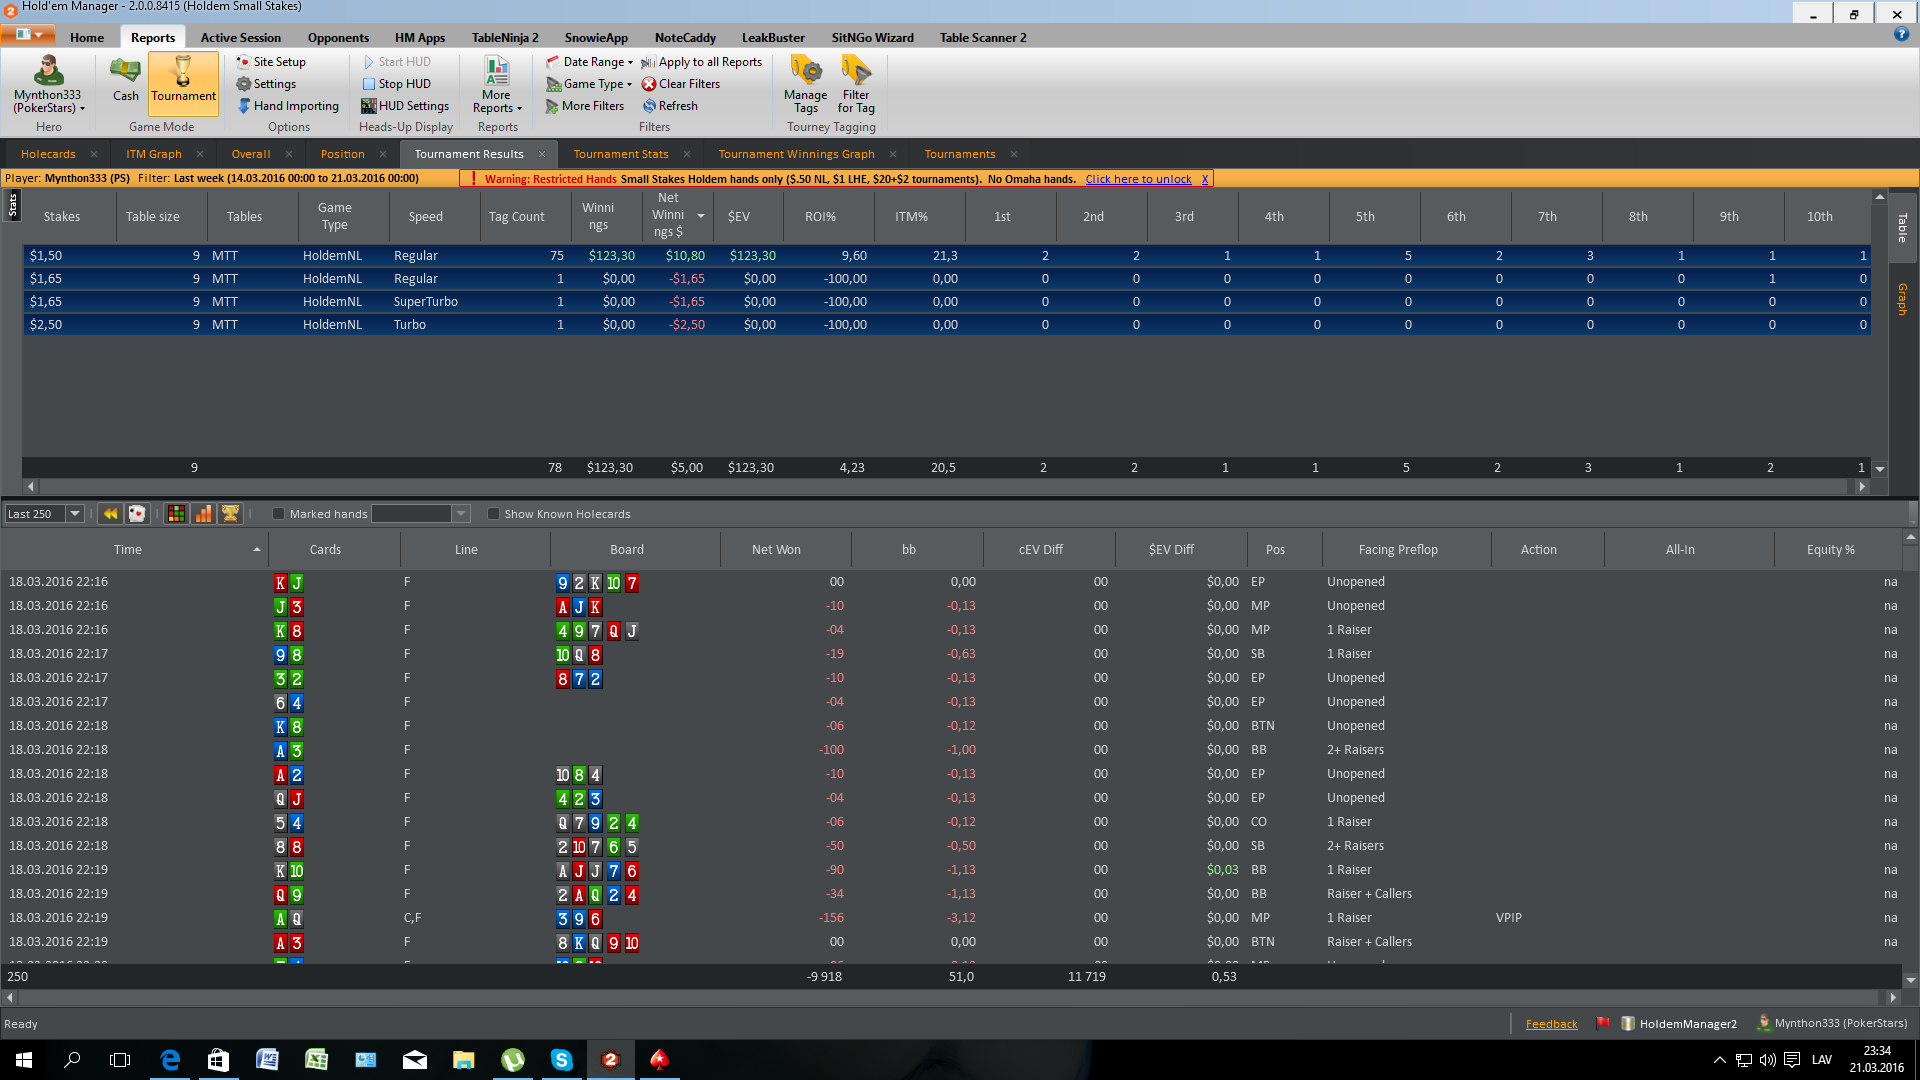
Task: Select the $2,50 Turbo results row
Action: [x=947, y=325]
